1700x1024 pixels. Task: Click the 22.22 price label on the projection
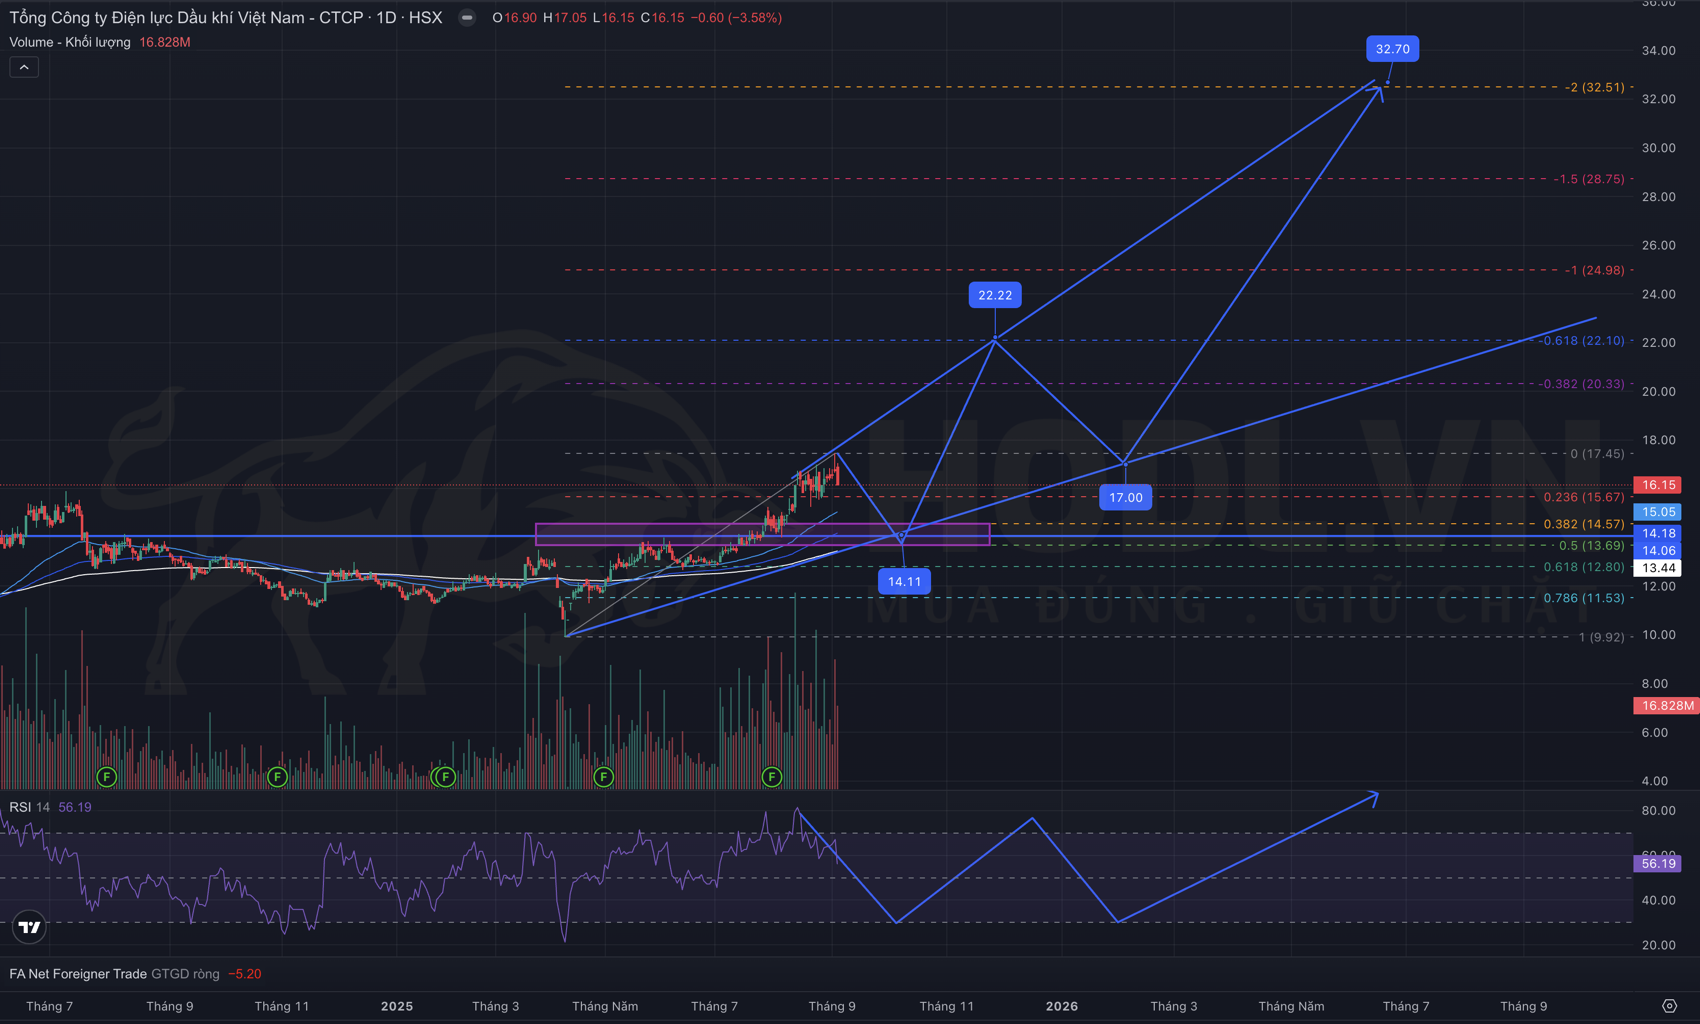coord(994,295)
